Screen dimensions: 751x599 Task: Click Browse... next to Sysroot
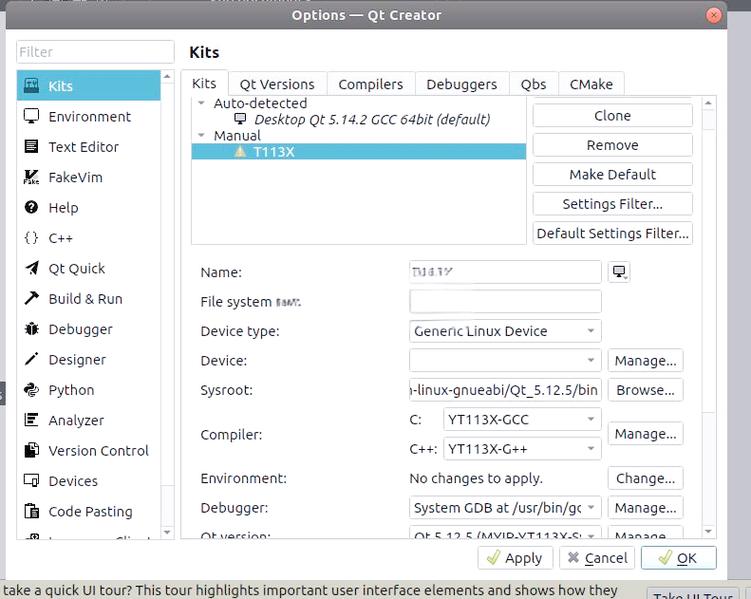pyautogui.click(x=646, y=390)
